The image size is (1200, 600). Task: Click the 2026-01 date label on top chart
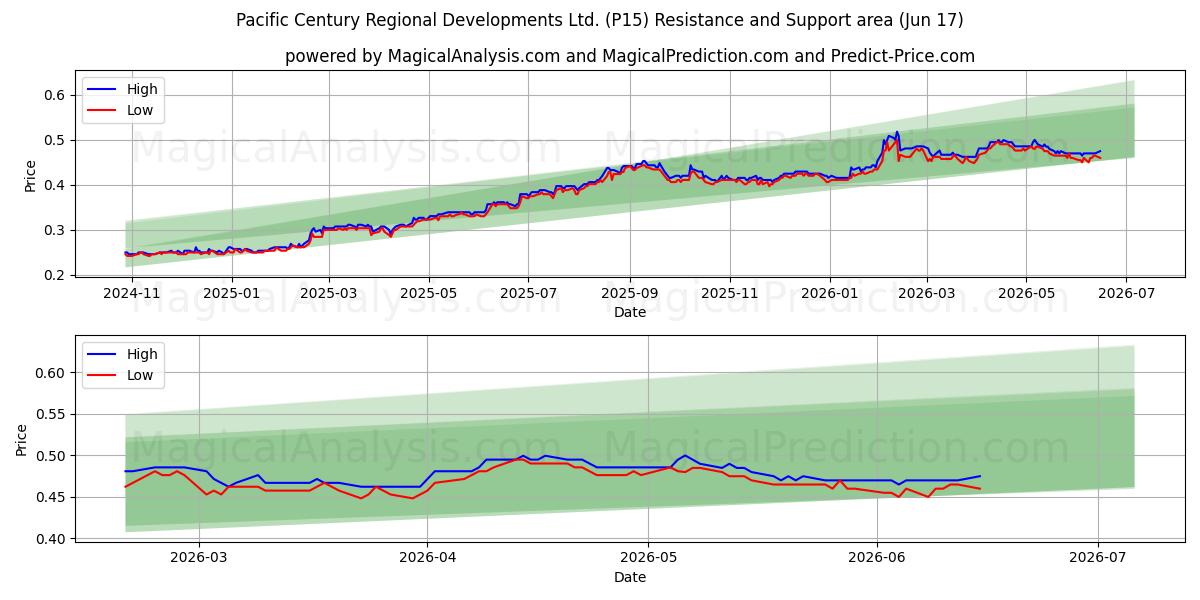(x=830, y=293)
